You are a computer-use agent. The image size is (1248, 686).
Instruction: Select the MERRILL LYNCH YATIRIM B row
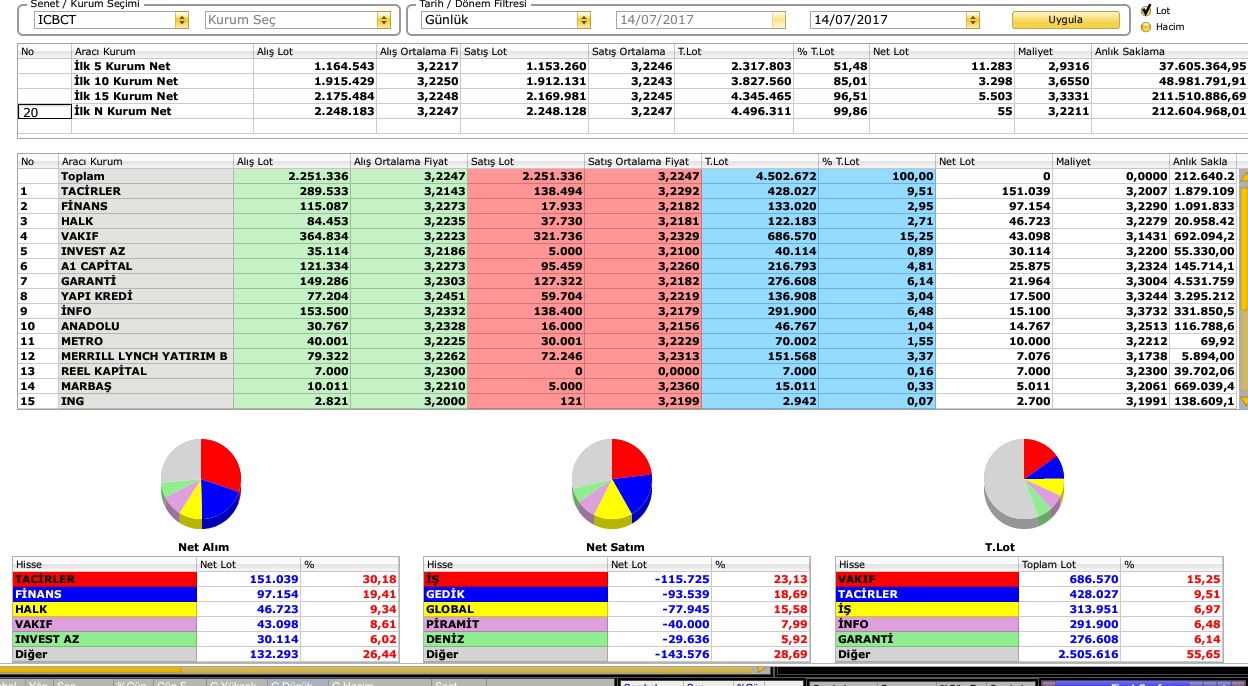pos(627,356)
